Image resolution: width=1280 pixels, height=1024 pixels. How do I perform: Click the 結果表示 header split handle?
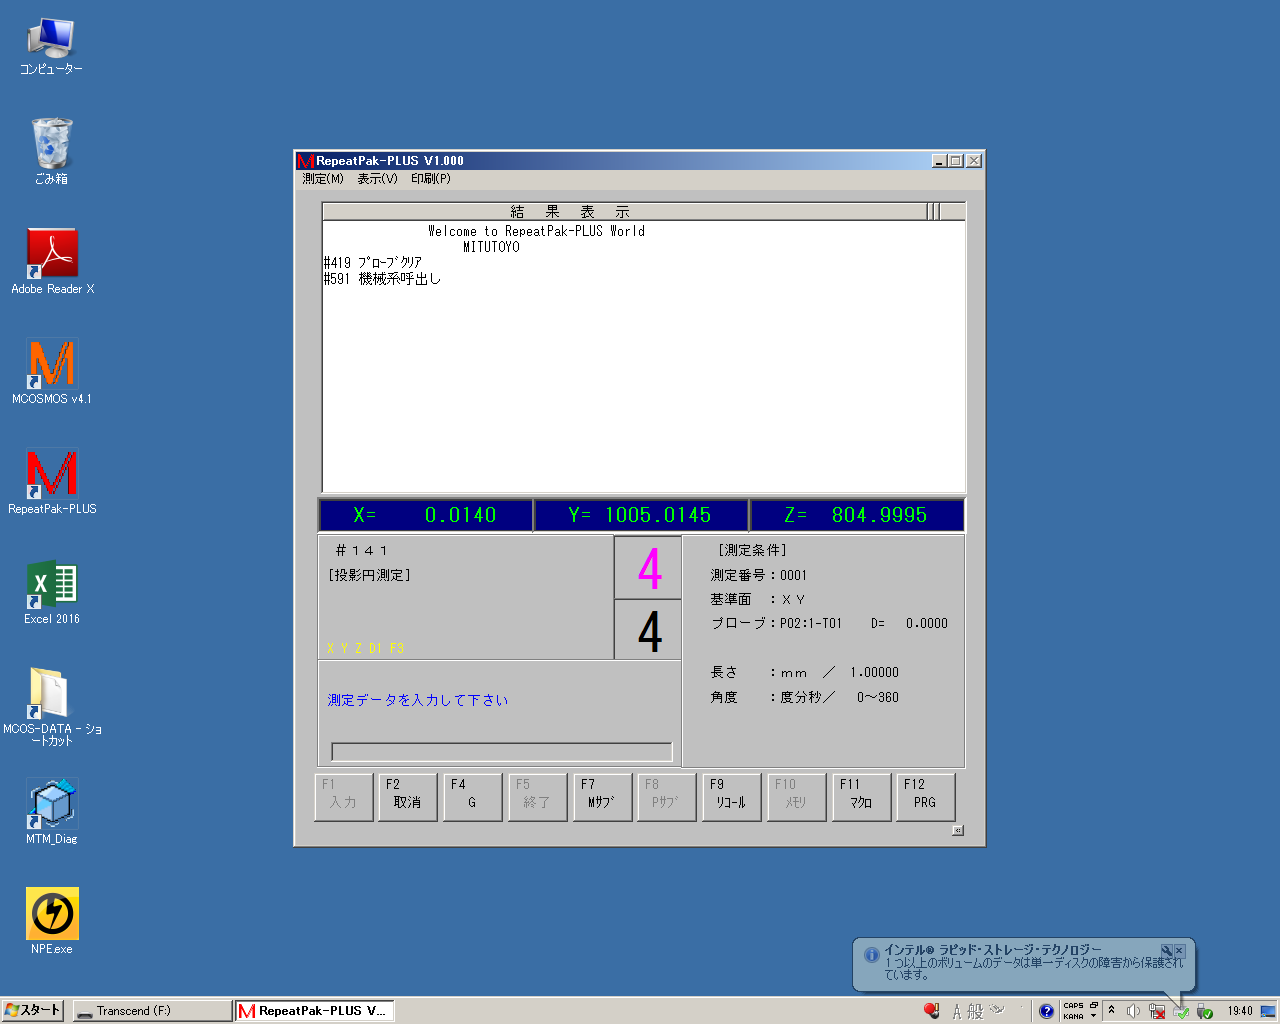[932, 211]
